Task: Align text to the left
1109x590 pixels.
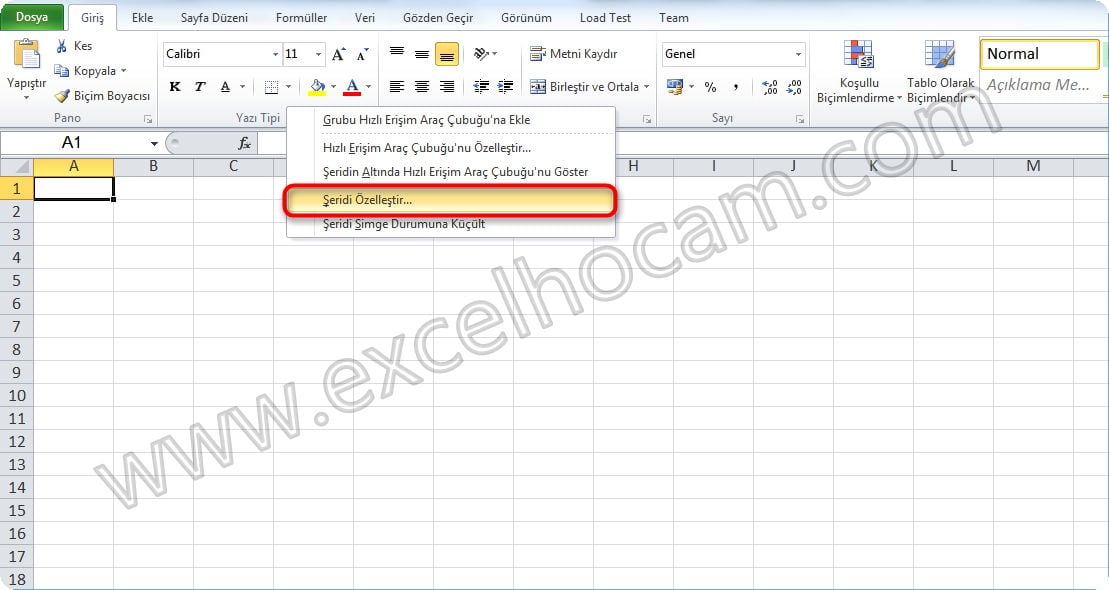Action: click(397, 87)
